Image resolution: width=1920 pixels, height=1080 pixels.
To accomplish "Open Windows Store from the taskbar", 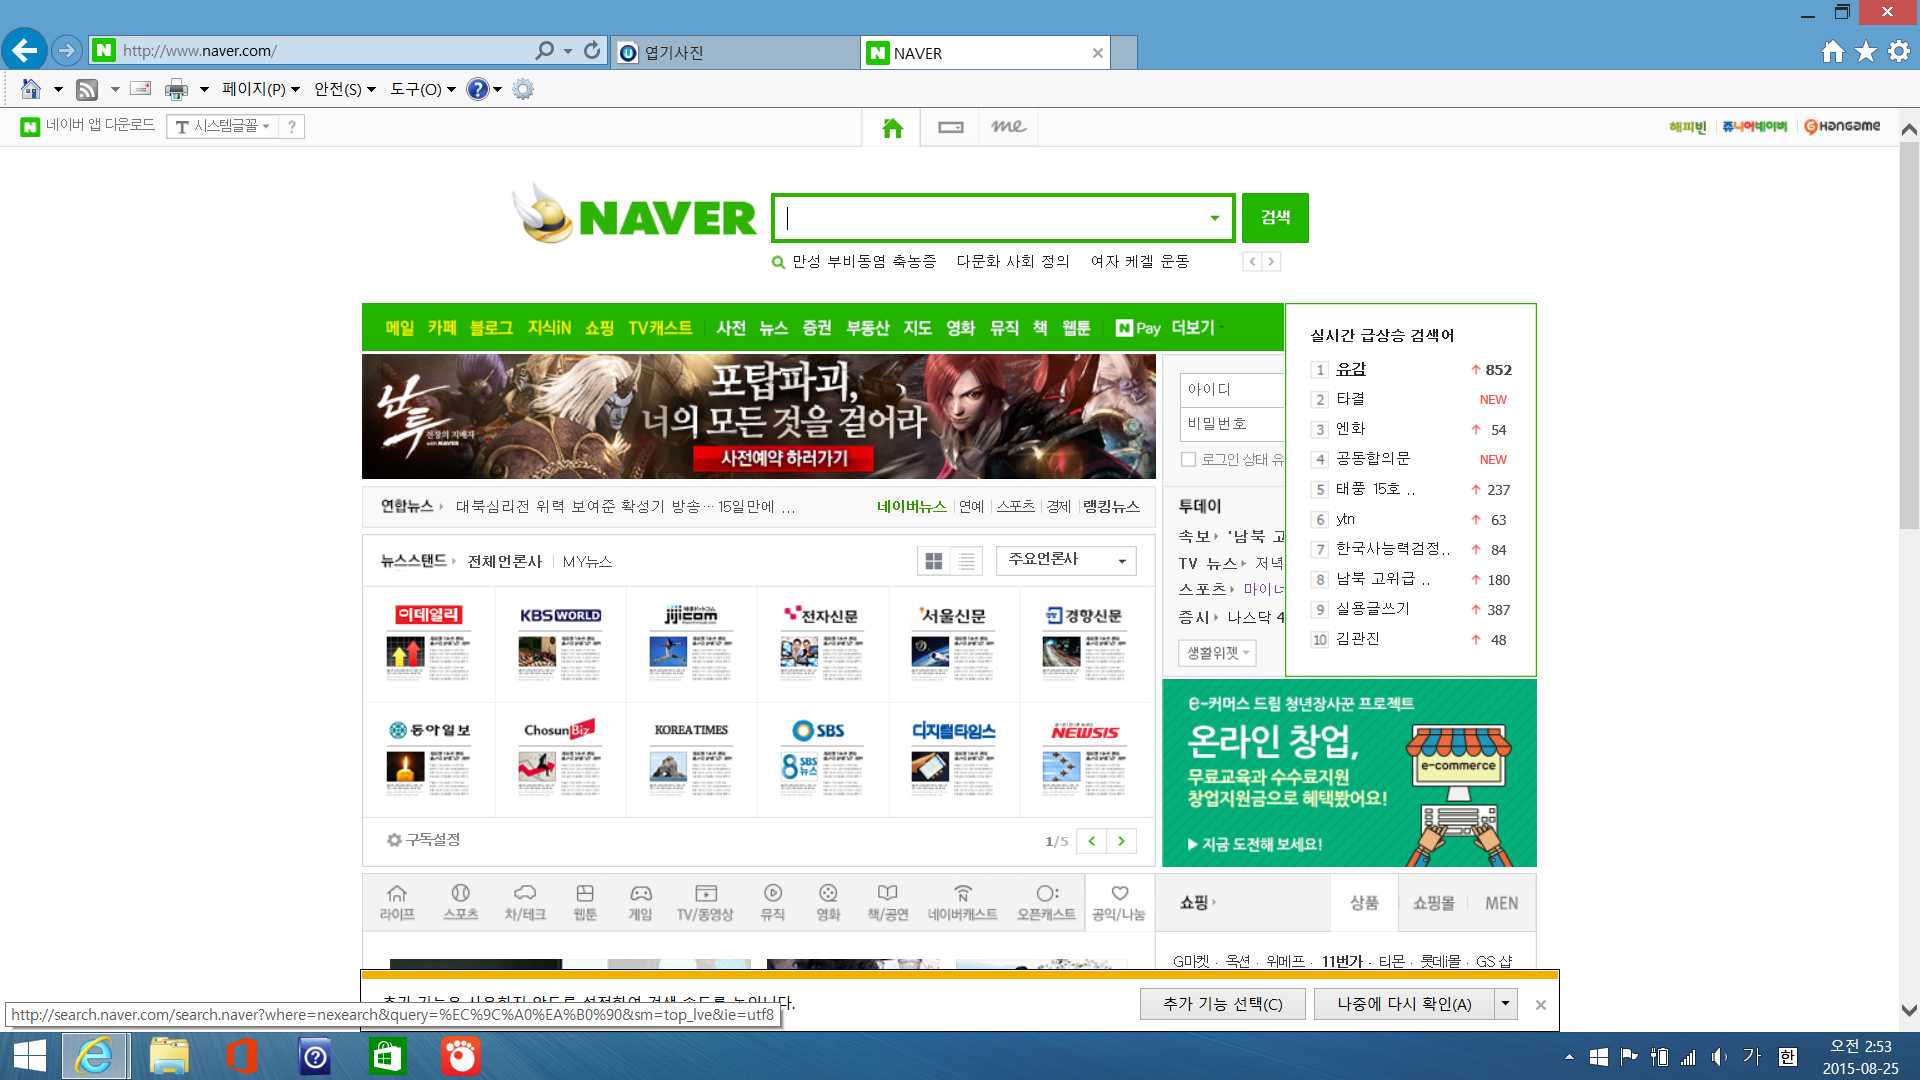I will pos(387,1056).
